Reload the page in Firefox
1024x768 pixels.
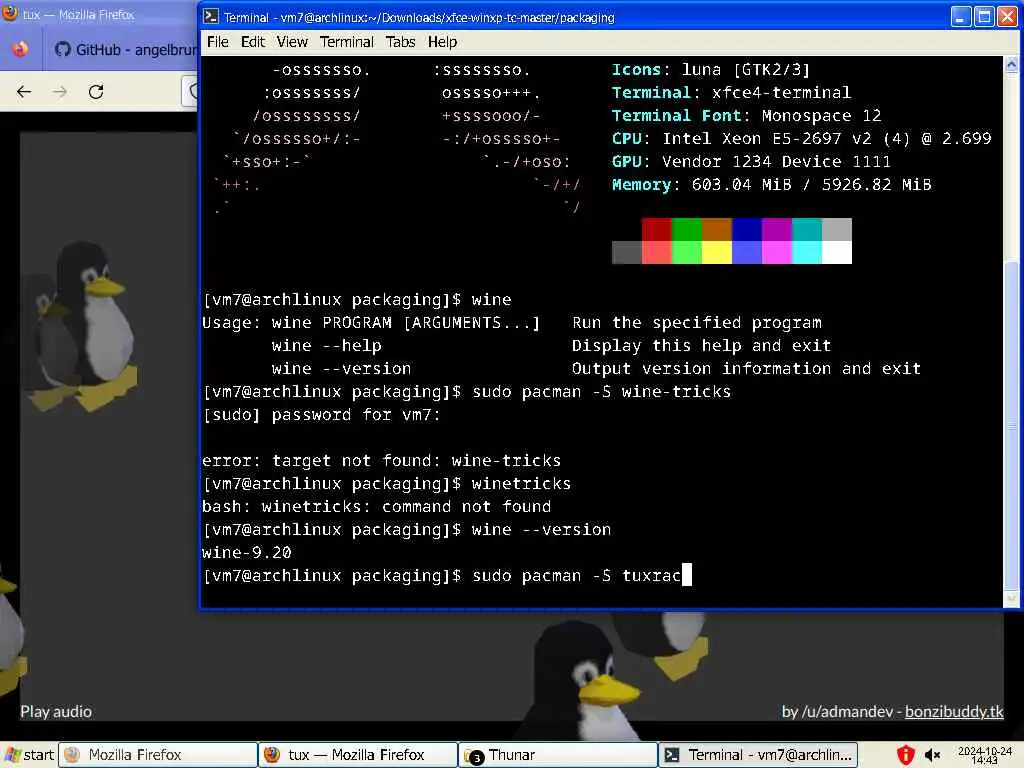click(x=96, y=92)
